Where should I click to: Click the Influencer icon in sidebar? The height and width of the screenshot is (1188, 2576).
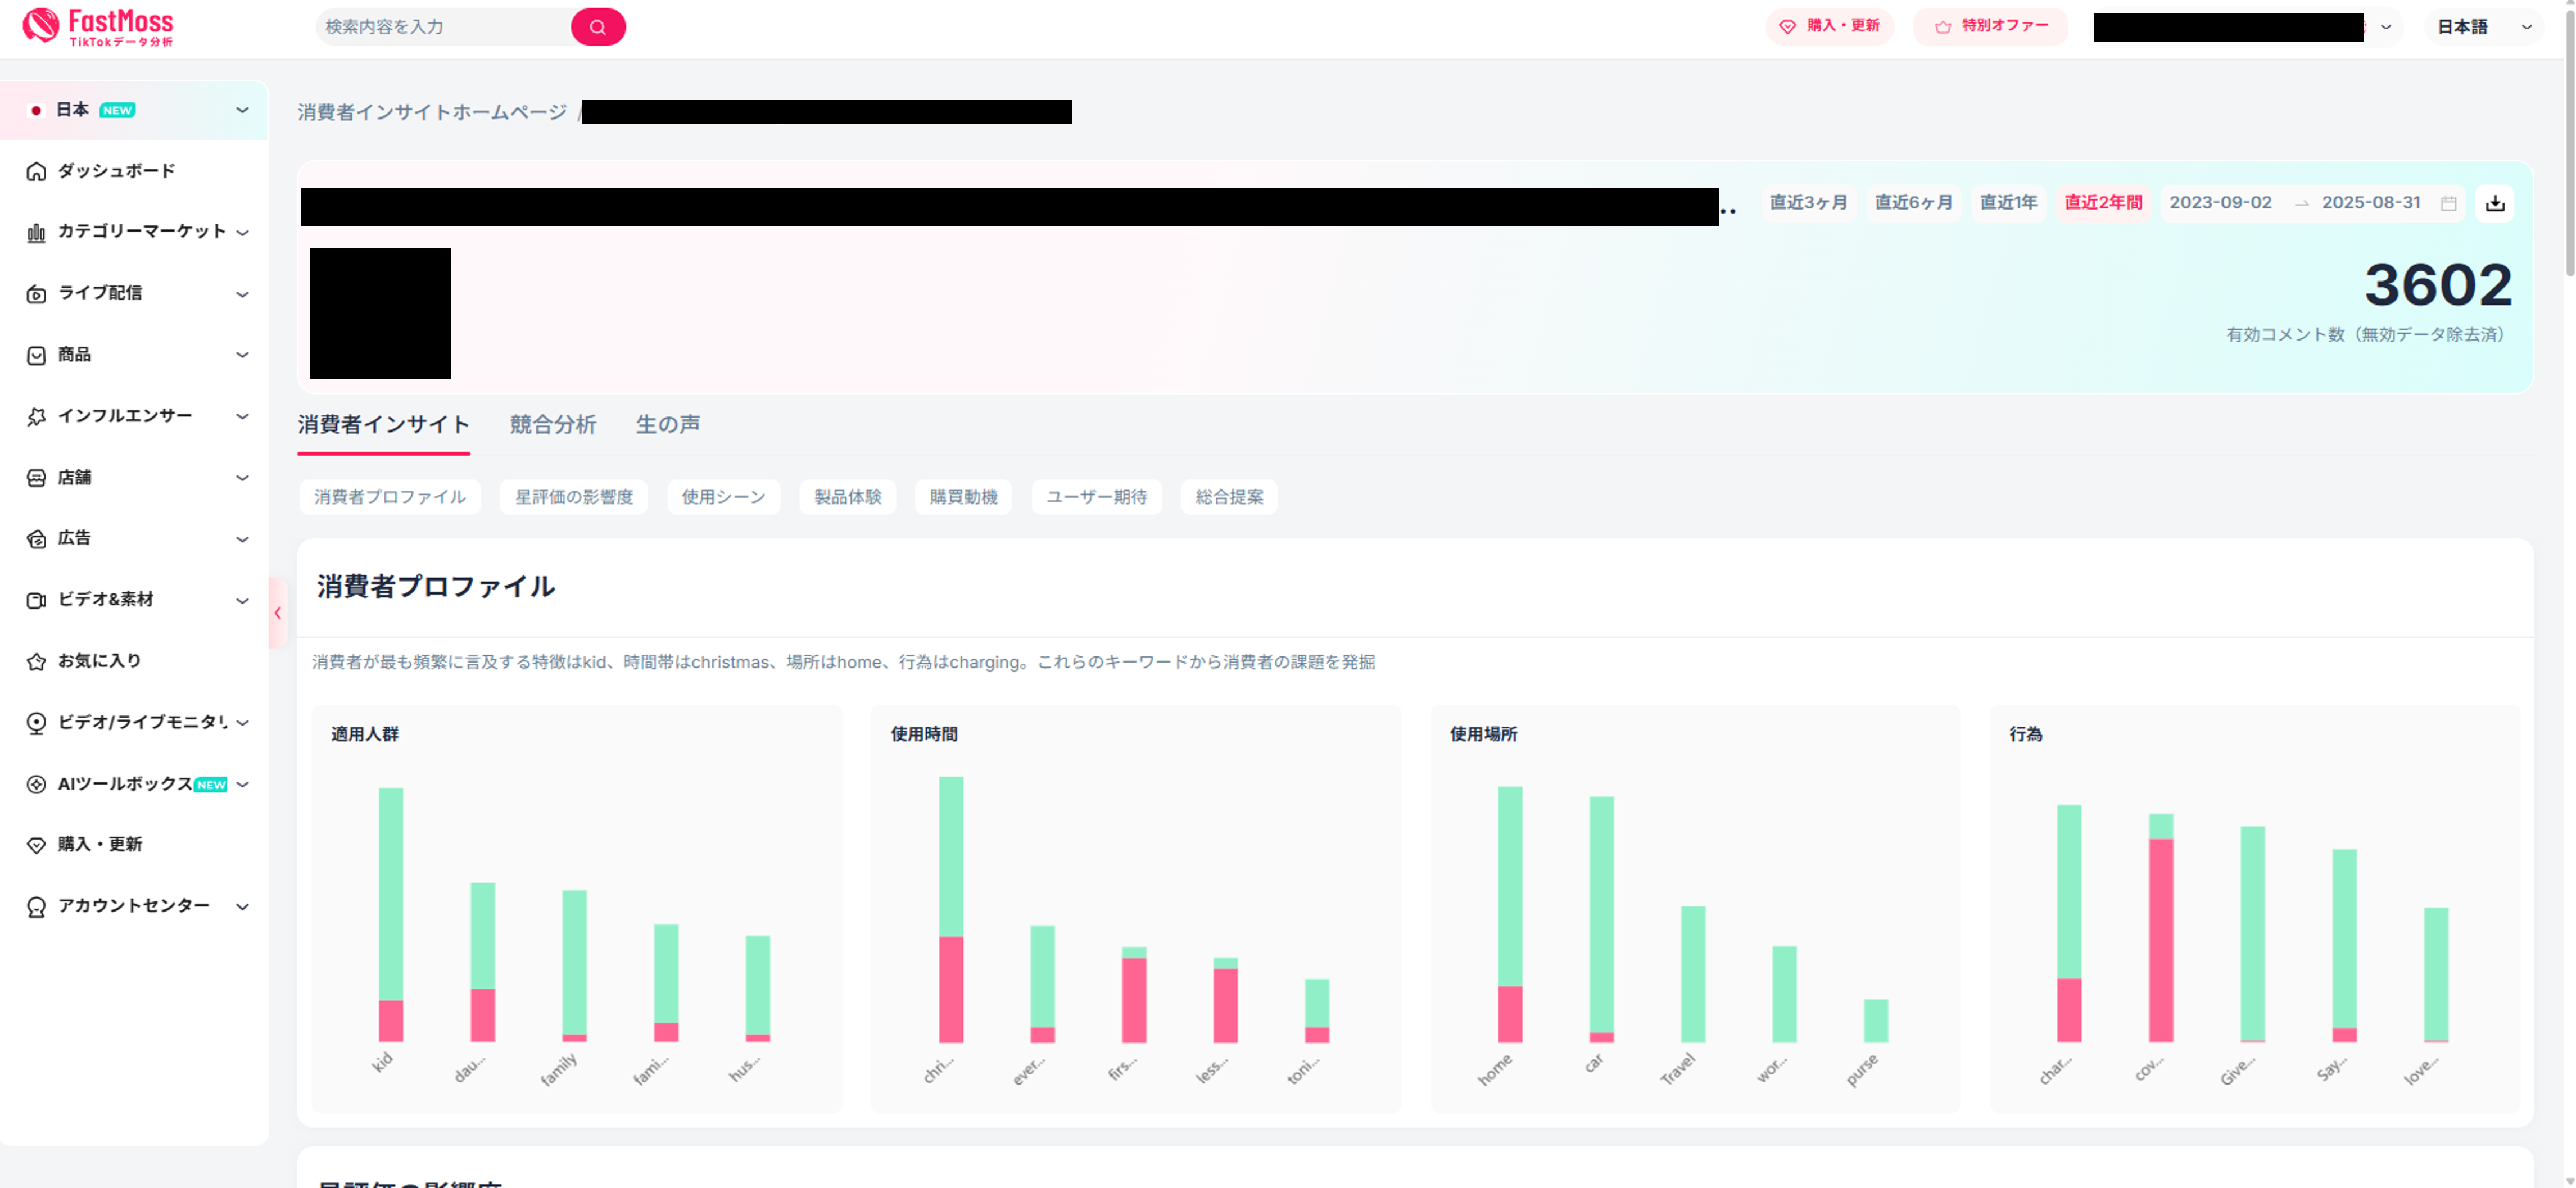[x=36, y=416]
